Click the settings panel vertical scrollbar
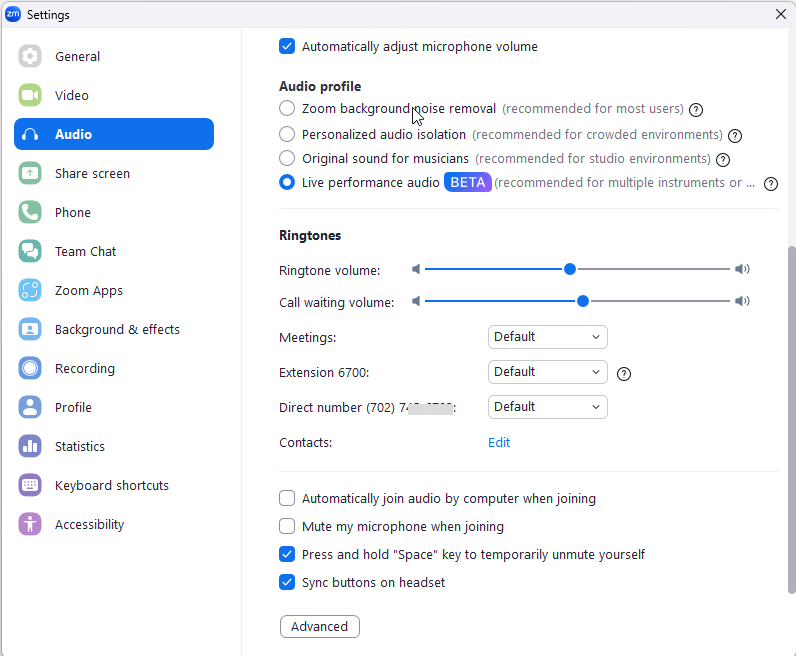This screenshot has width=796, height=656. pos(791,420)
